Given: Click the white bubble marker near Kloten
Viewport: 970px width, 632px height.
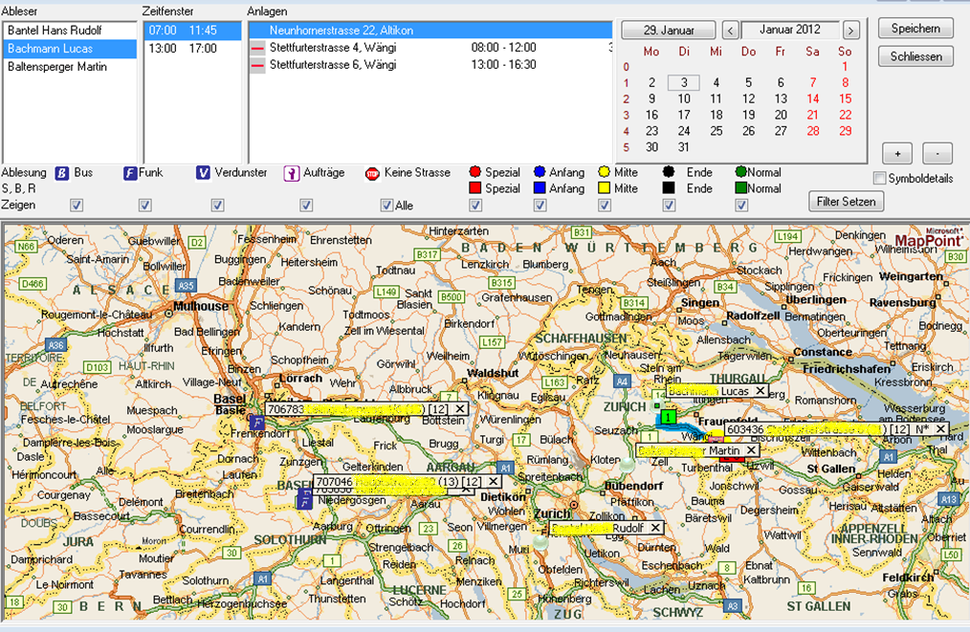Looking at the screenshot, I should click(627, 464).
